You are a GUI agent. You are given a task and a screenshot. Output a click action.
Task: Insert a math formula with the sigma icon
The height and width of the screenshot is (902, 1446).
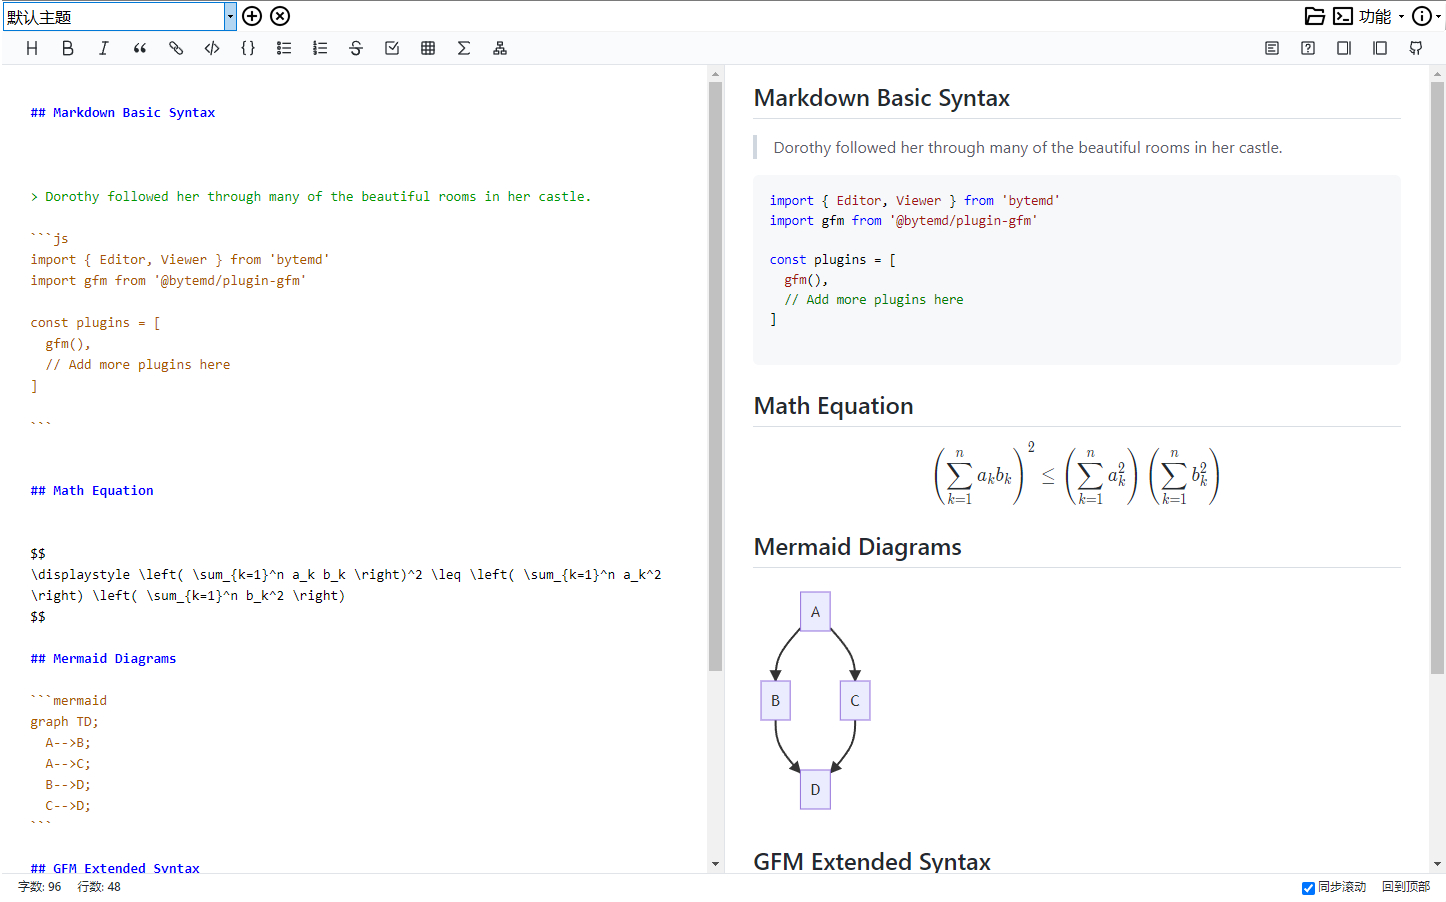[x=464, y=48]
